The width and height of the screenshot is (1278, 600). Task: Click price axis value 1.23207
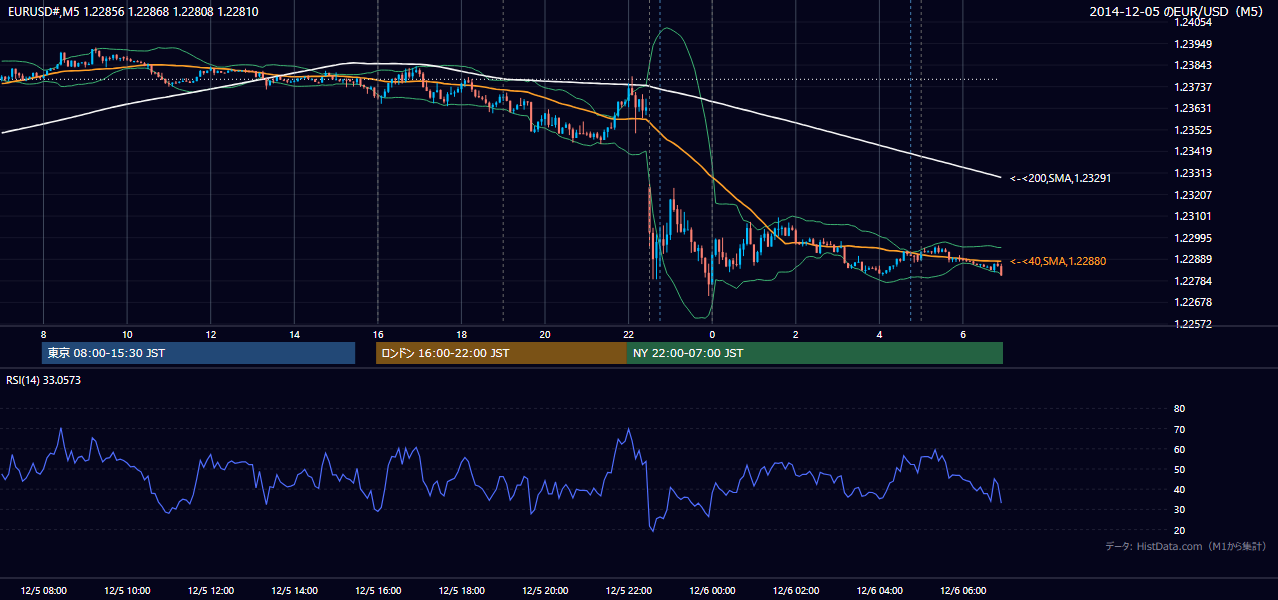click(x=1195, y=195)
